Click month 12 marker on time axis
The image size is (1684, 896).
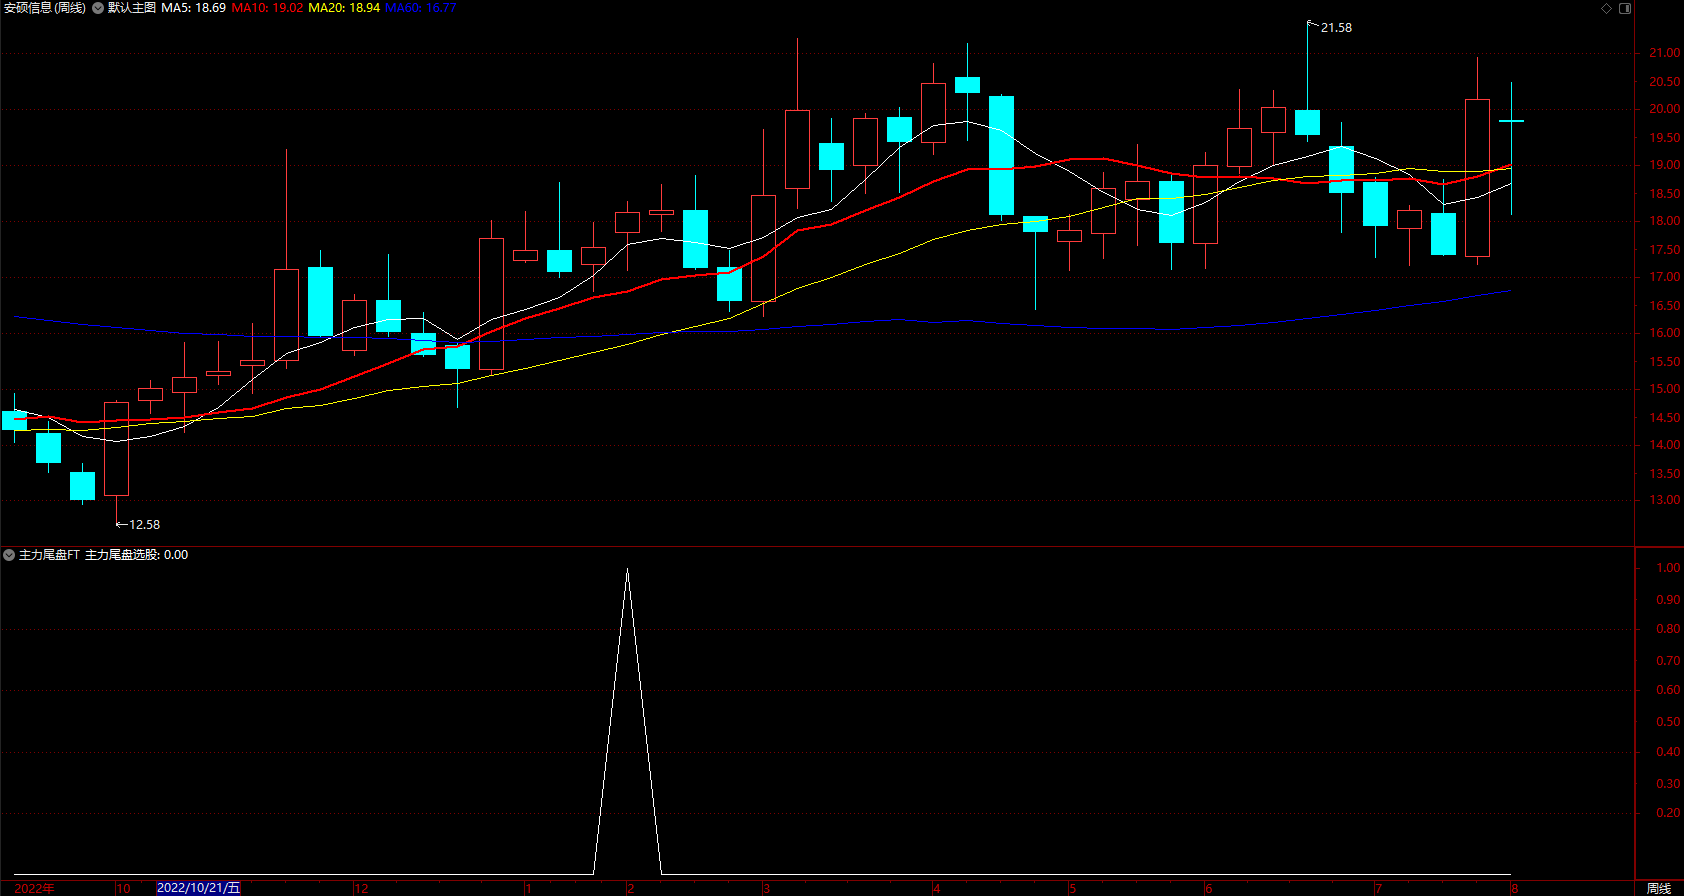click(x=362, y=888)
